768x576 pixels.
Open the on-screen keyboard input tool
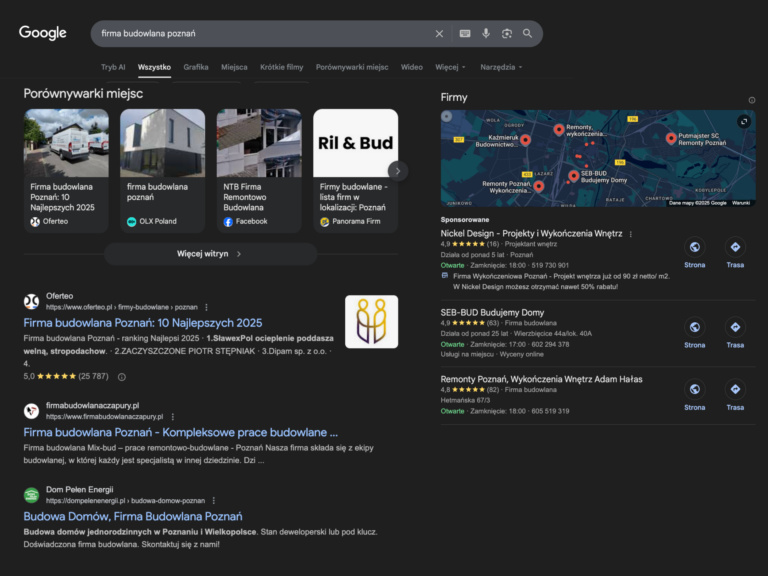pos(465,33)
